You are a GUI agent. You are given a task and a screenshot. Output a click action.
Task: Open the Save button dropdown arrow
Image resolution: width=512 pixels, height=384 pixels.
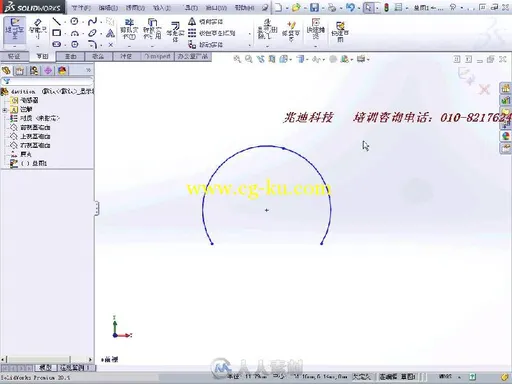coord(323,8)
